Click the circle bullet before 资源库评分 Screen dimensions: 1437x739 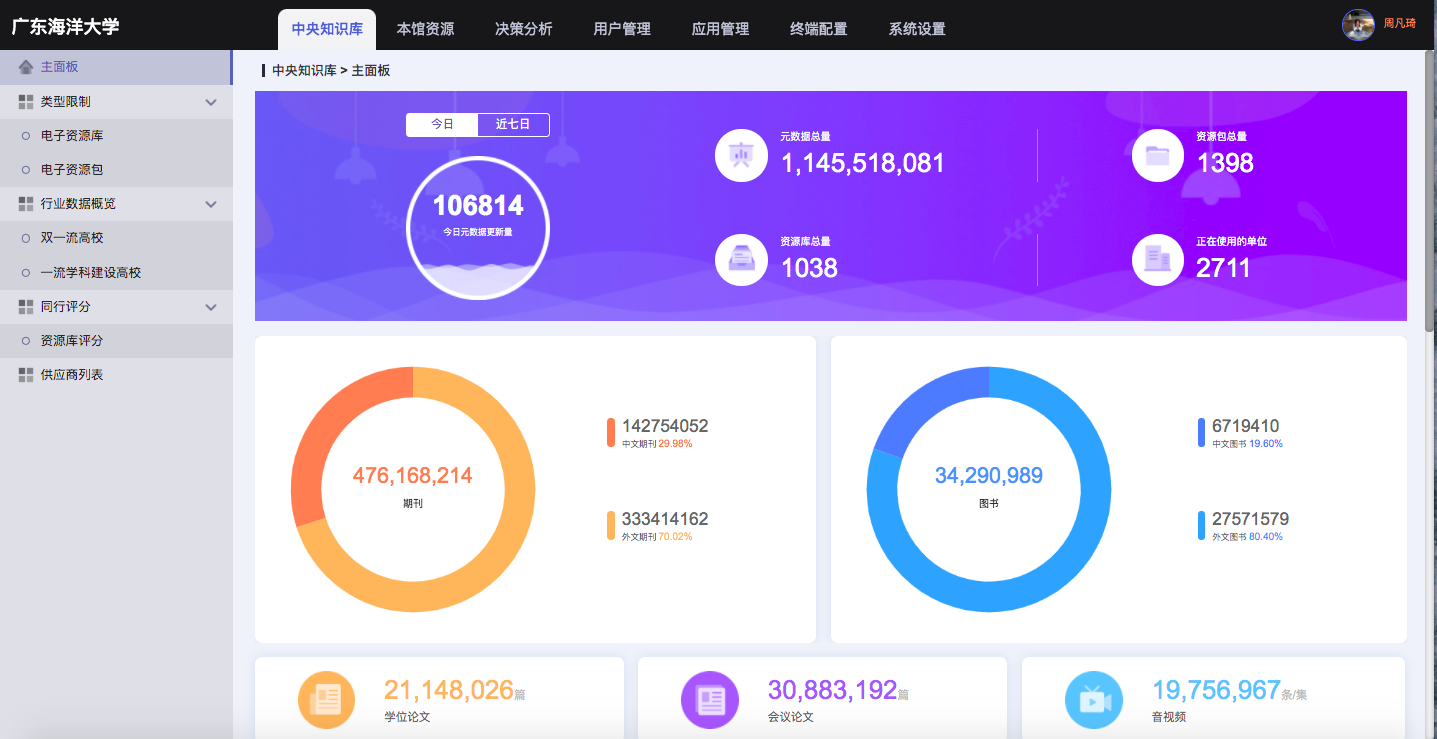pos(26,341)
